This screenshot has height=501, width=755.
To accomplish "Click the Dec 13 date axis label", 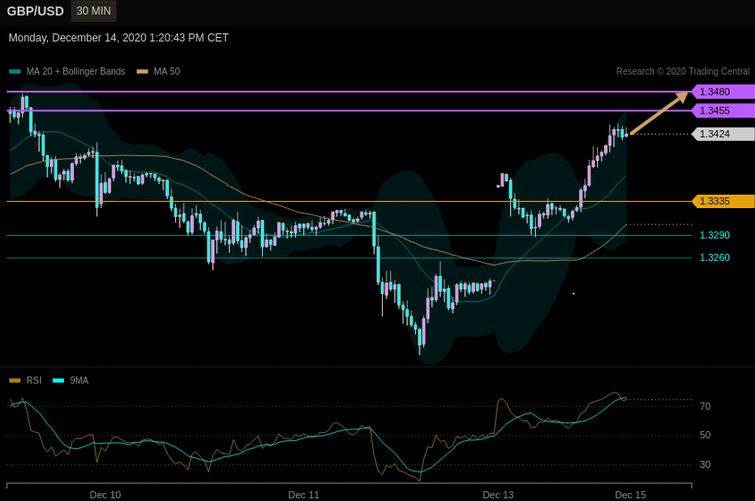I will pos(498,495).
